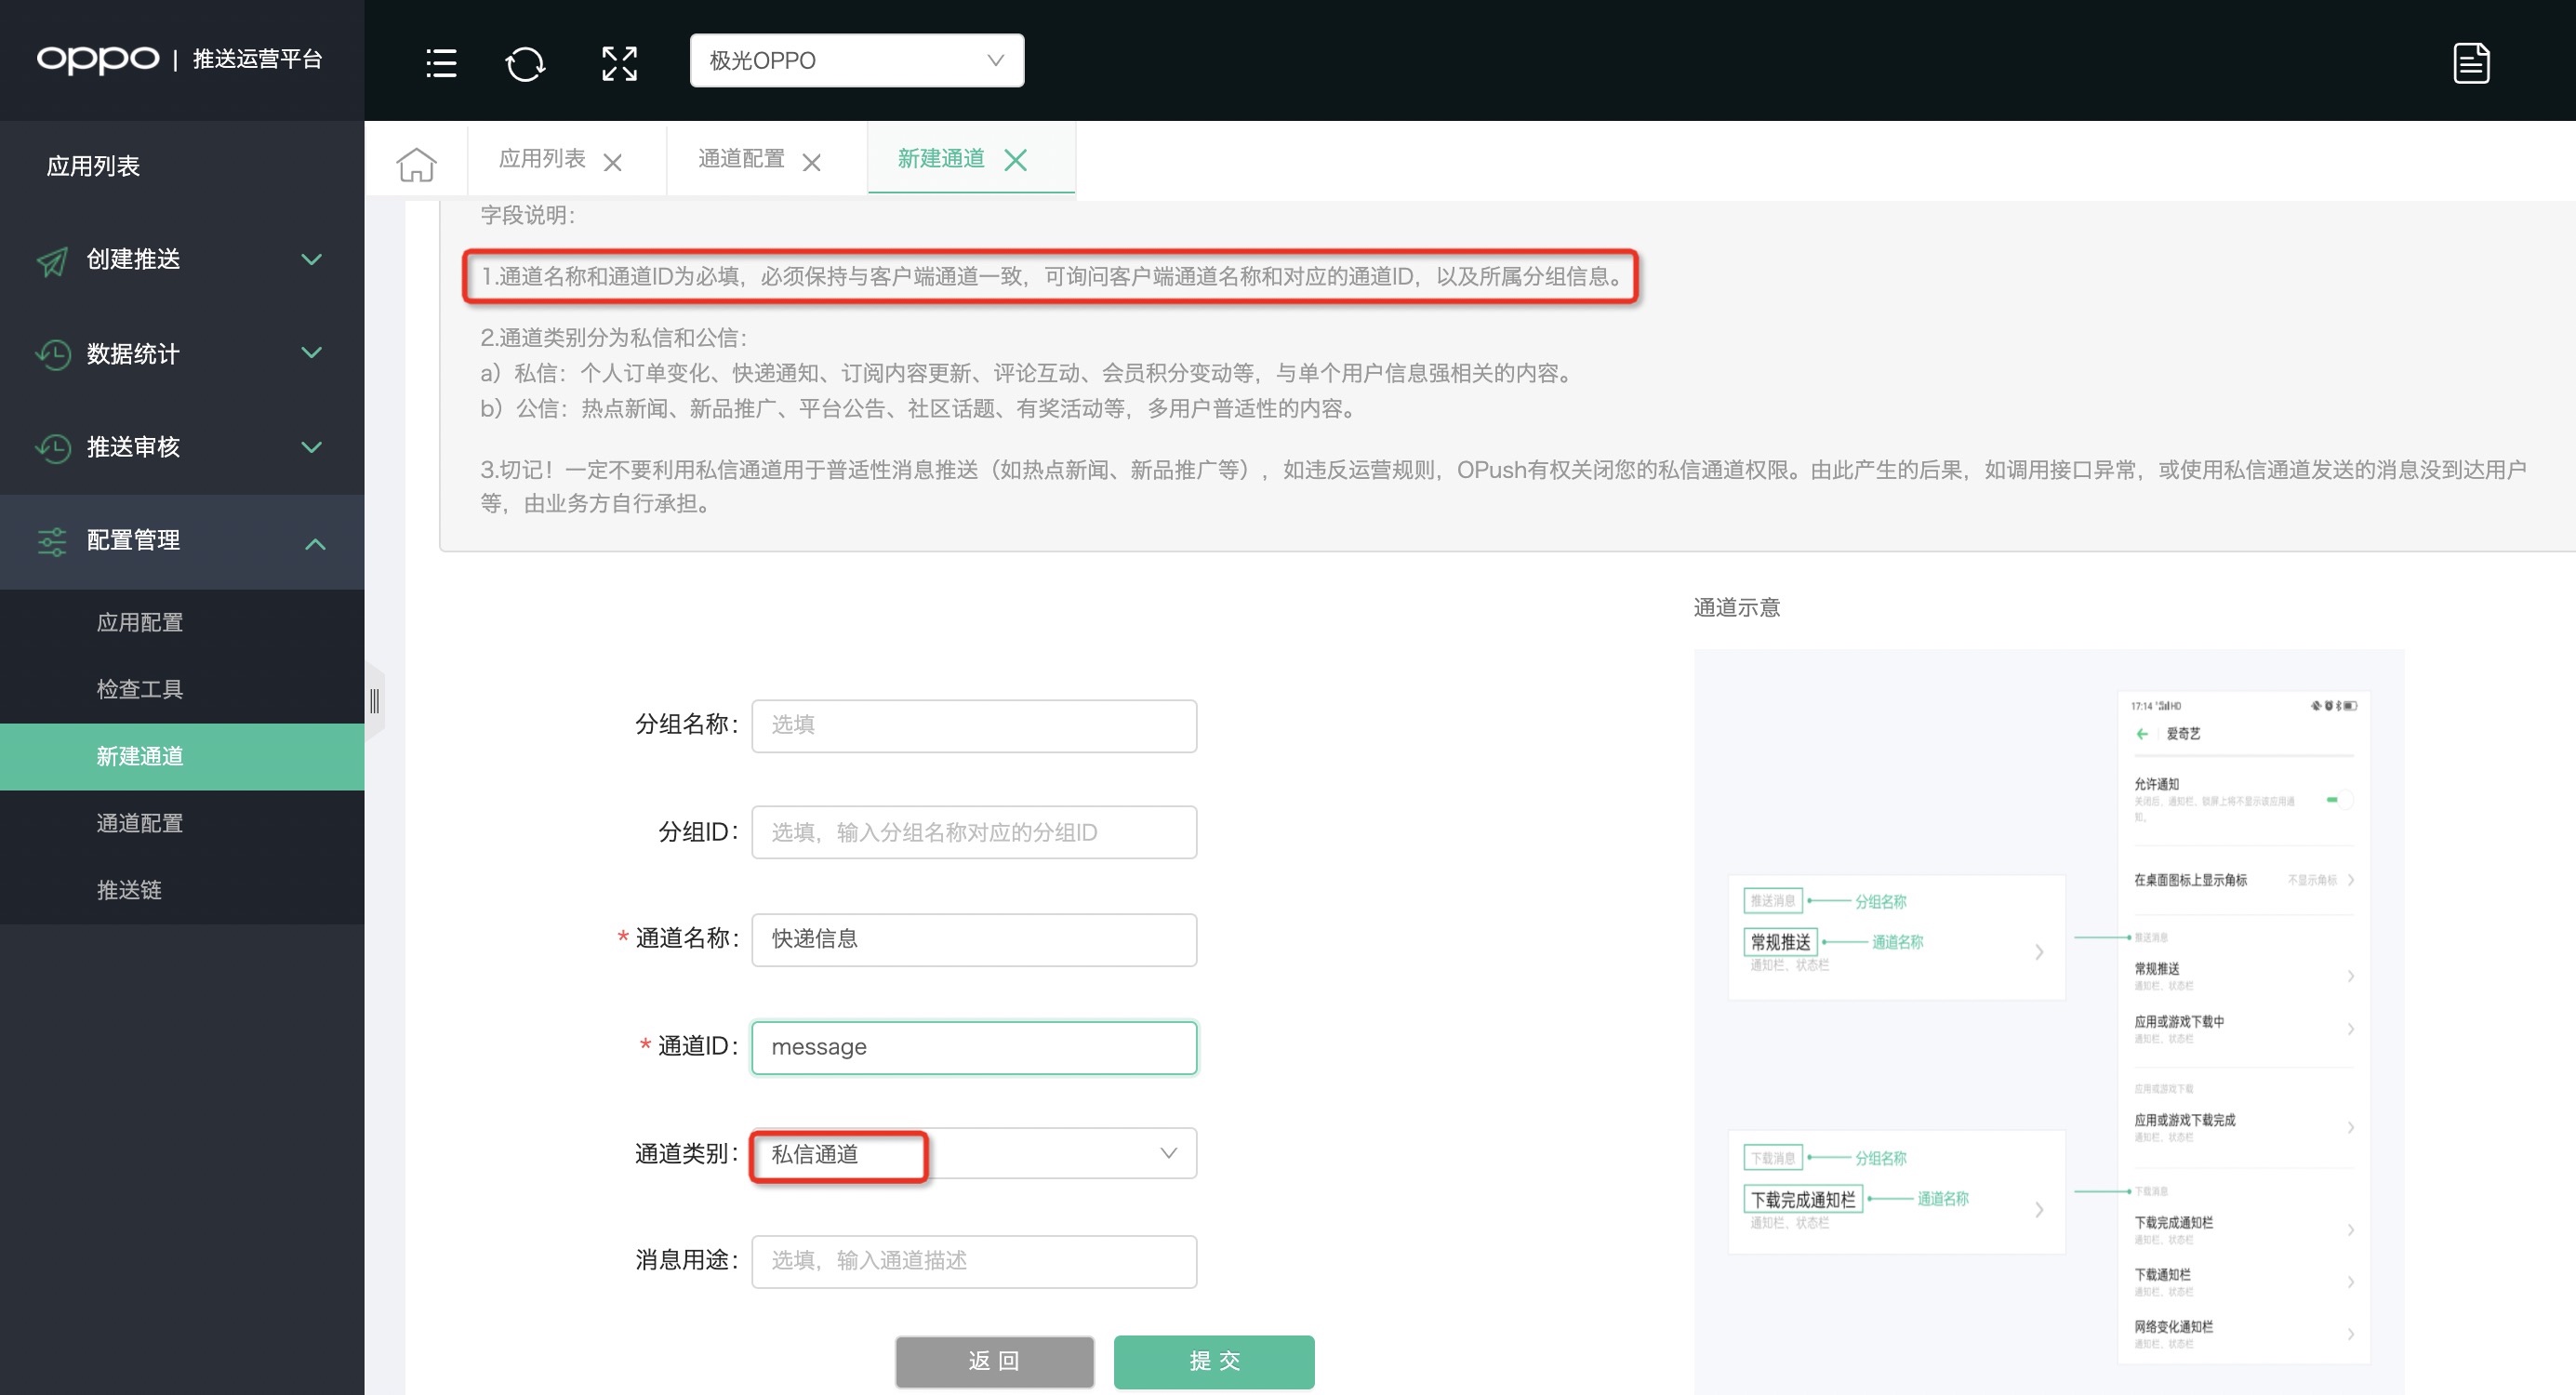Click the clock icon beside 推送审核
Image resolution: width=2576 pixels, height=1395 pixels.
click(x=53, y=447)
